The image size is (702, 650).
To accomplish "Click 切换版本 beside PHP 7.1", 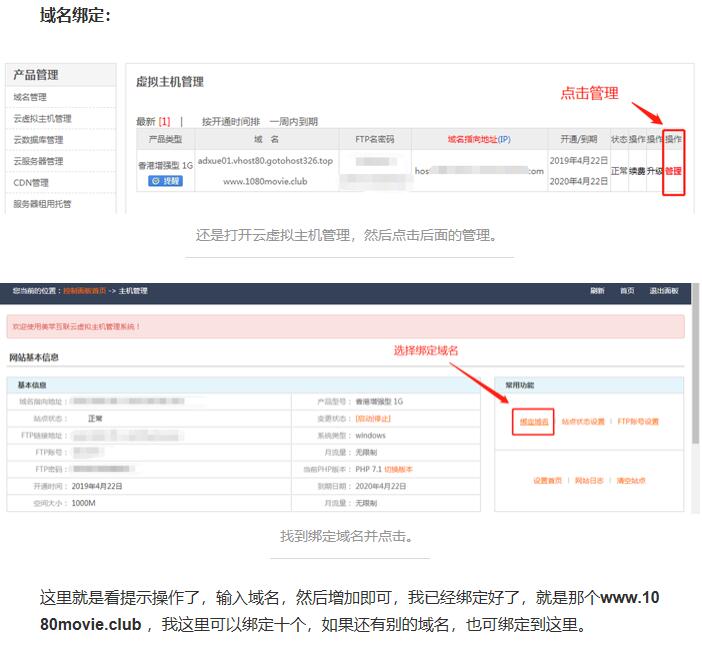I will (398, 470).
